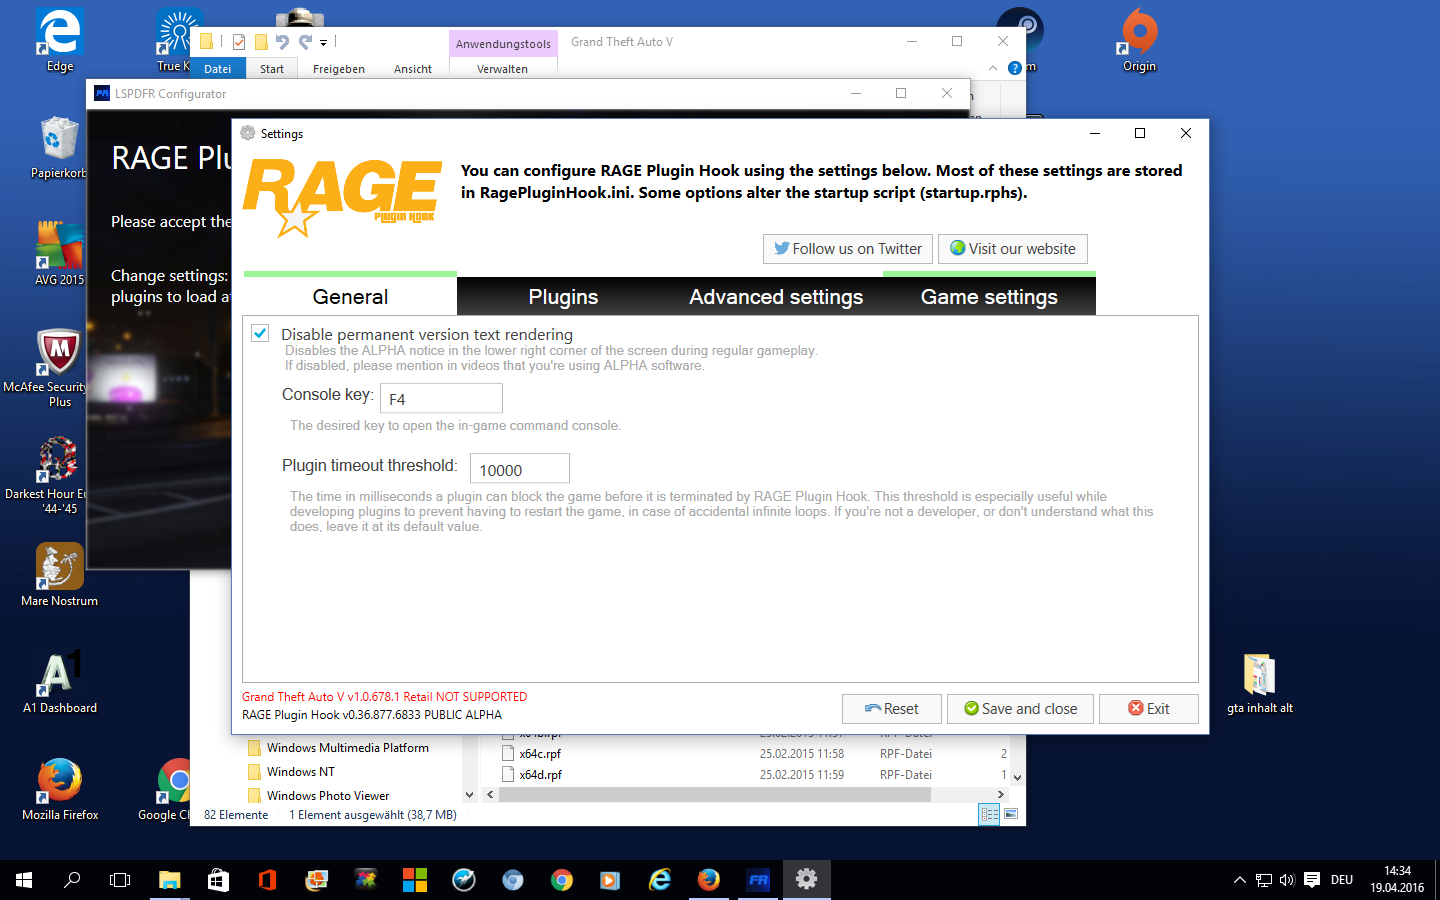Click the RAGE Plugin Hook logo
This screenshot has width=1440, height=900.
(342, 198)
